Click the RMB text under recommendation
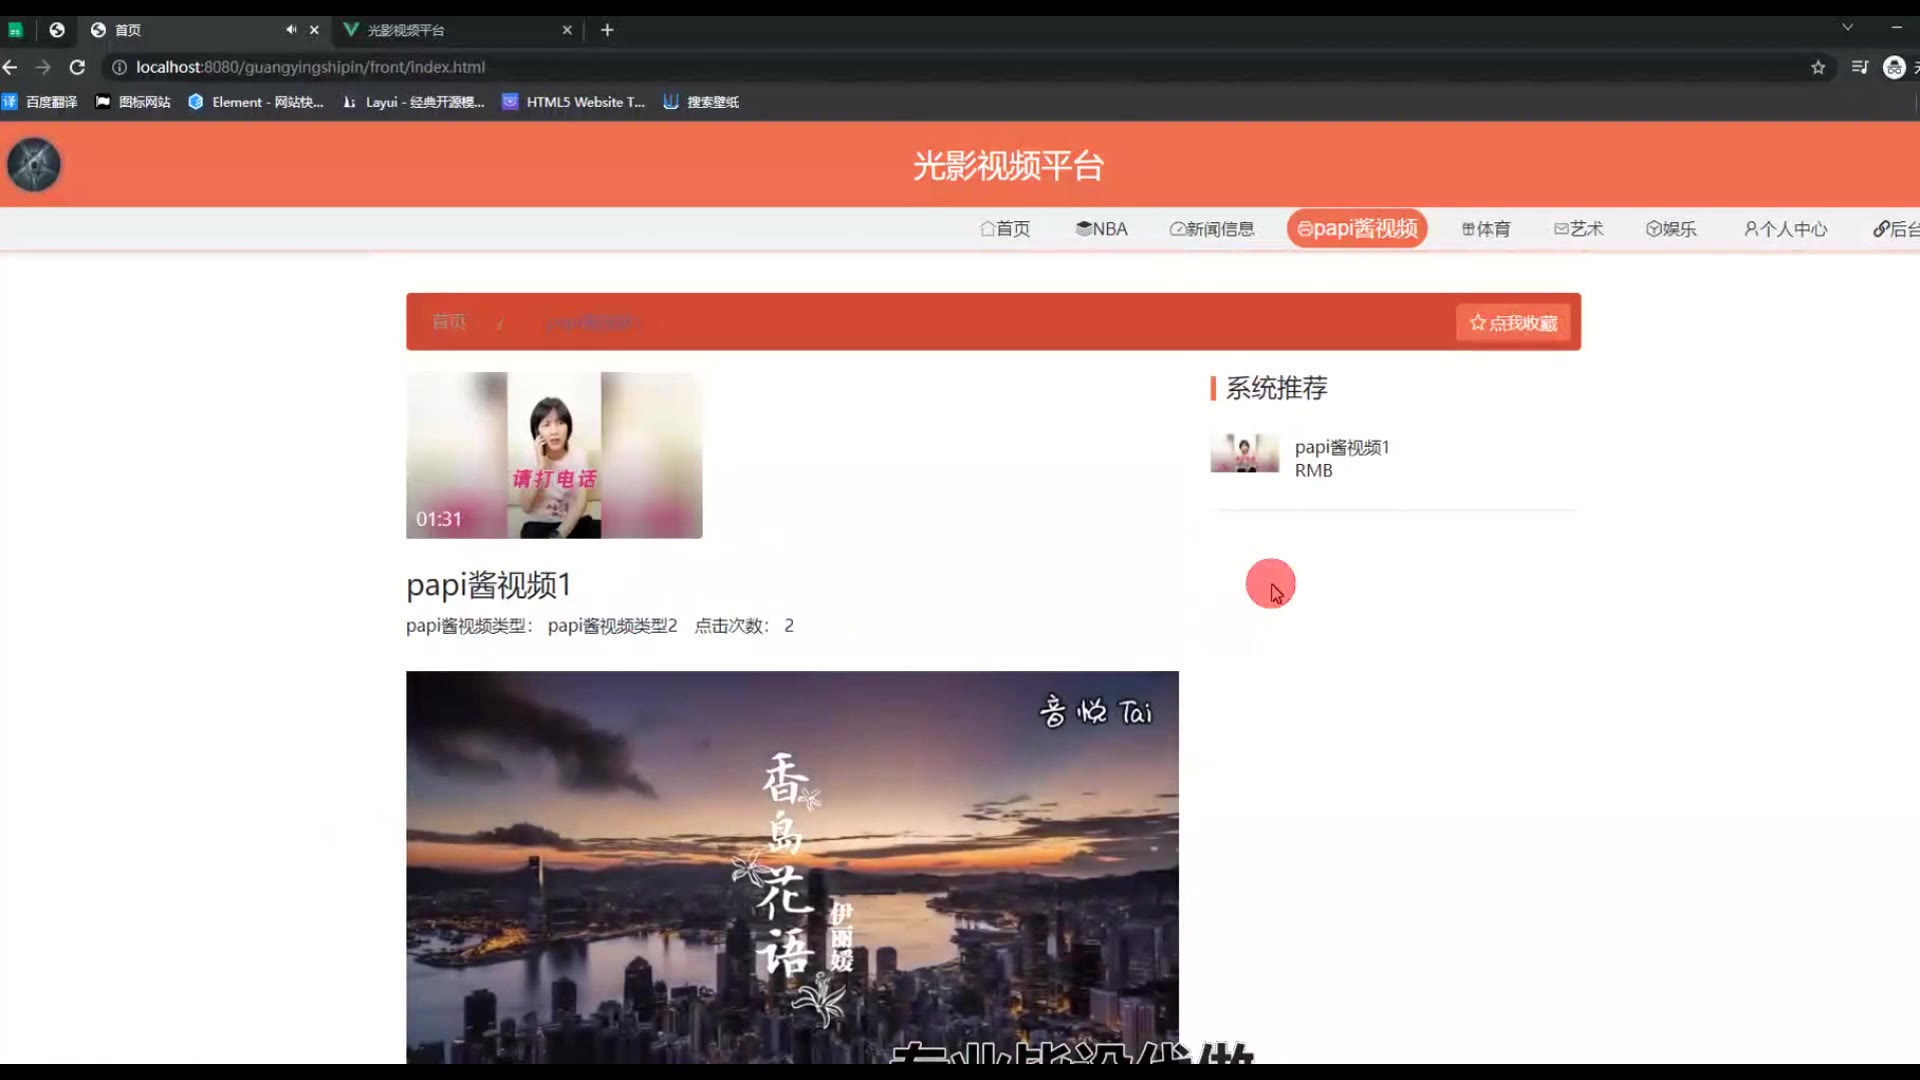 tap(1313, 471)
